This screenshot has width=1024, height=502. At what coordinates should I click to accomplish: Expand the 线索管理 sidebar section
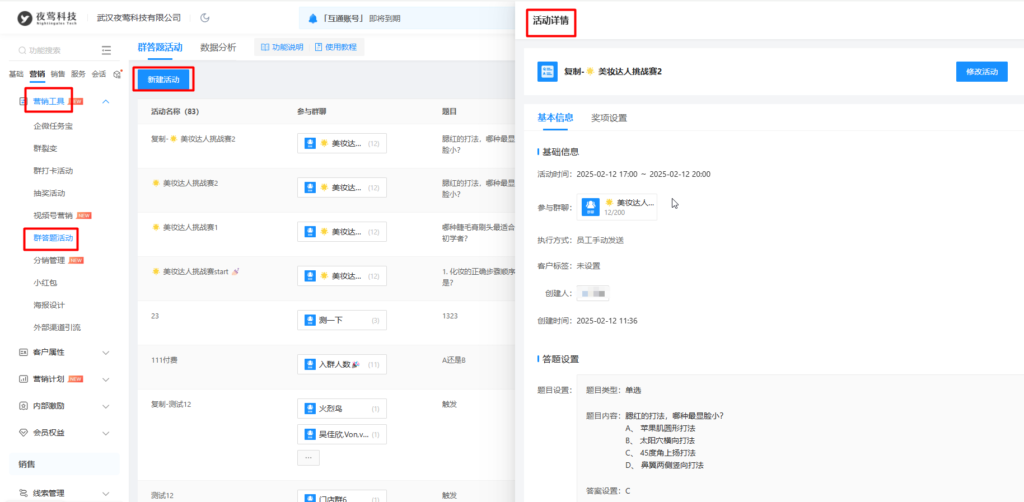[x=106, y=493]
